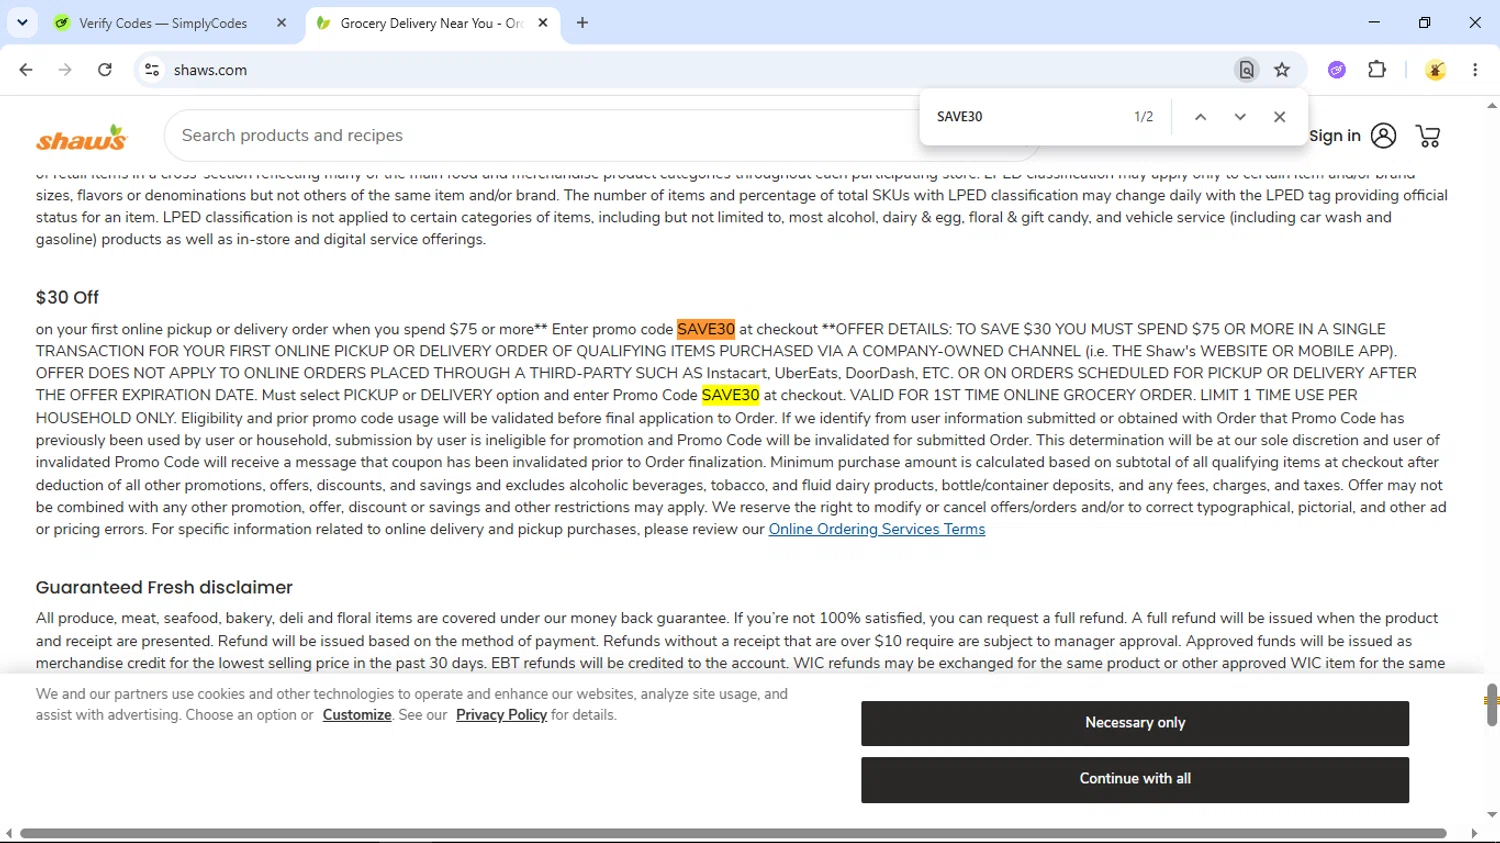Go back to the previous page

pyautogui.click(x=26, y=70)
